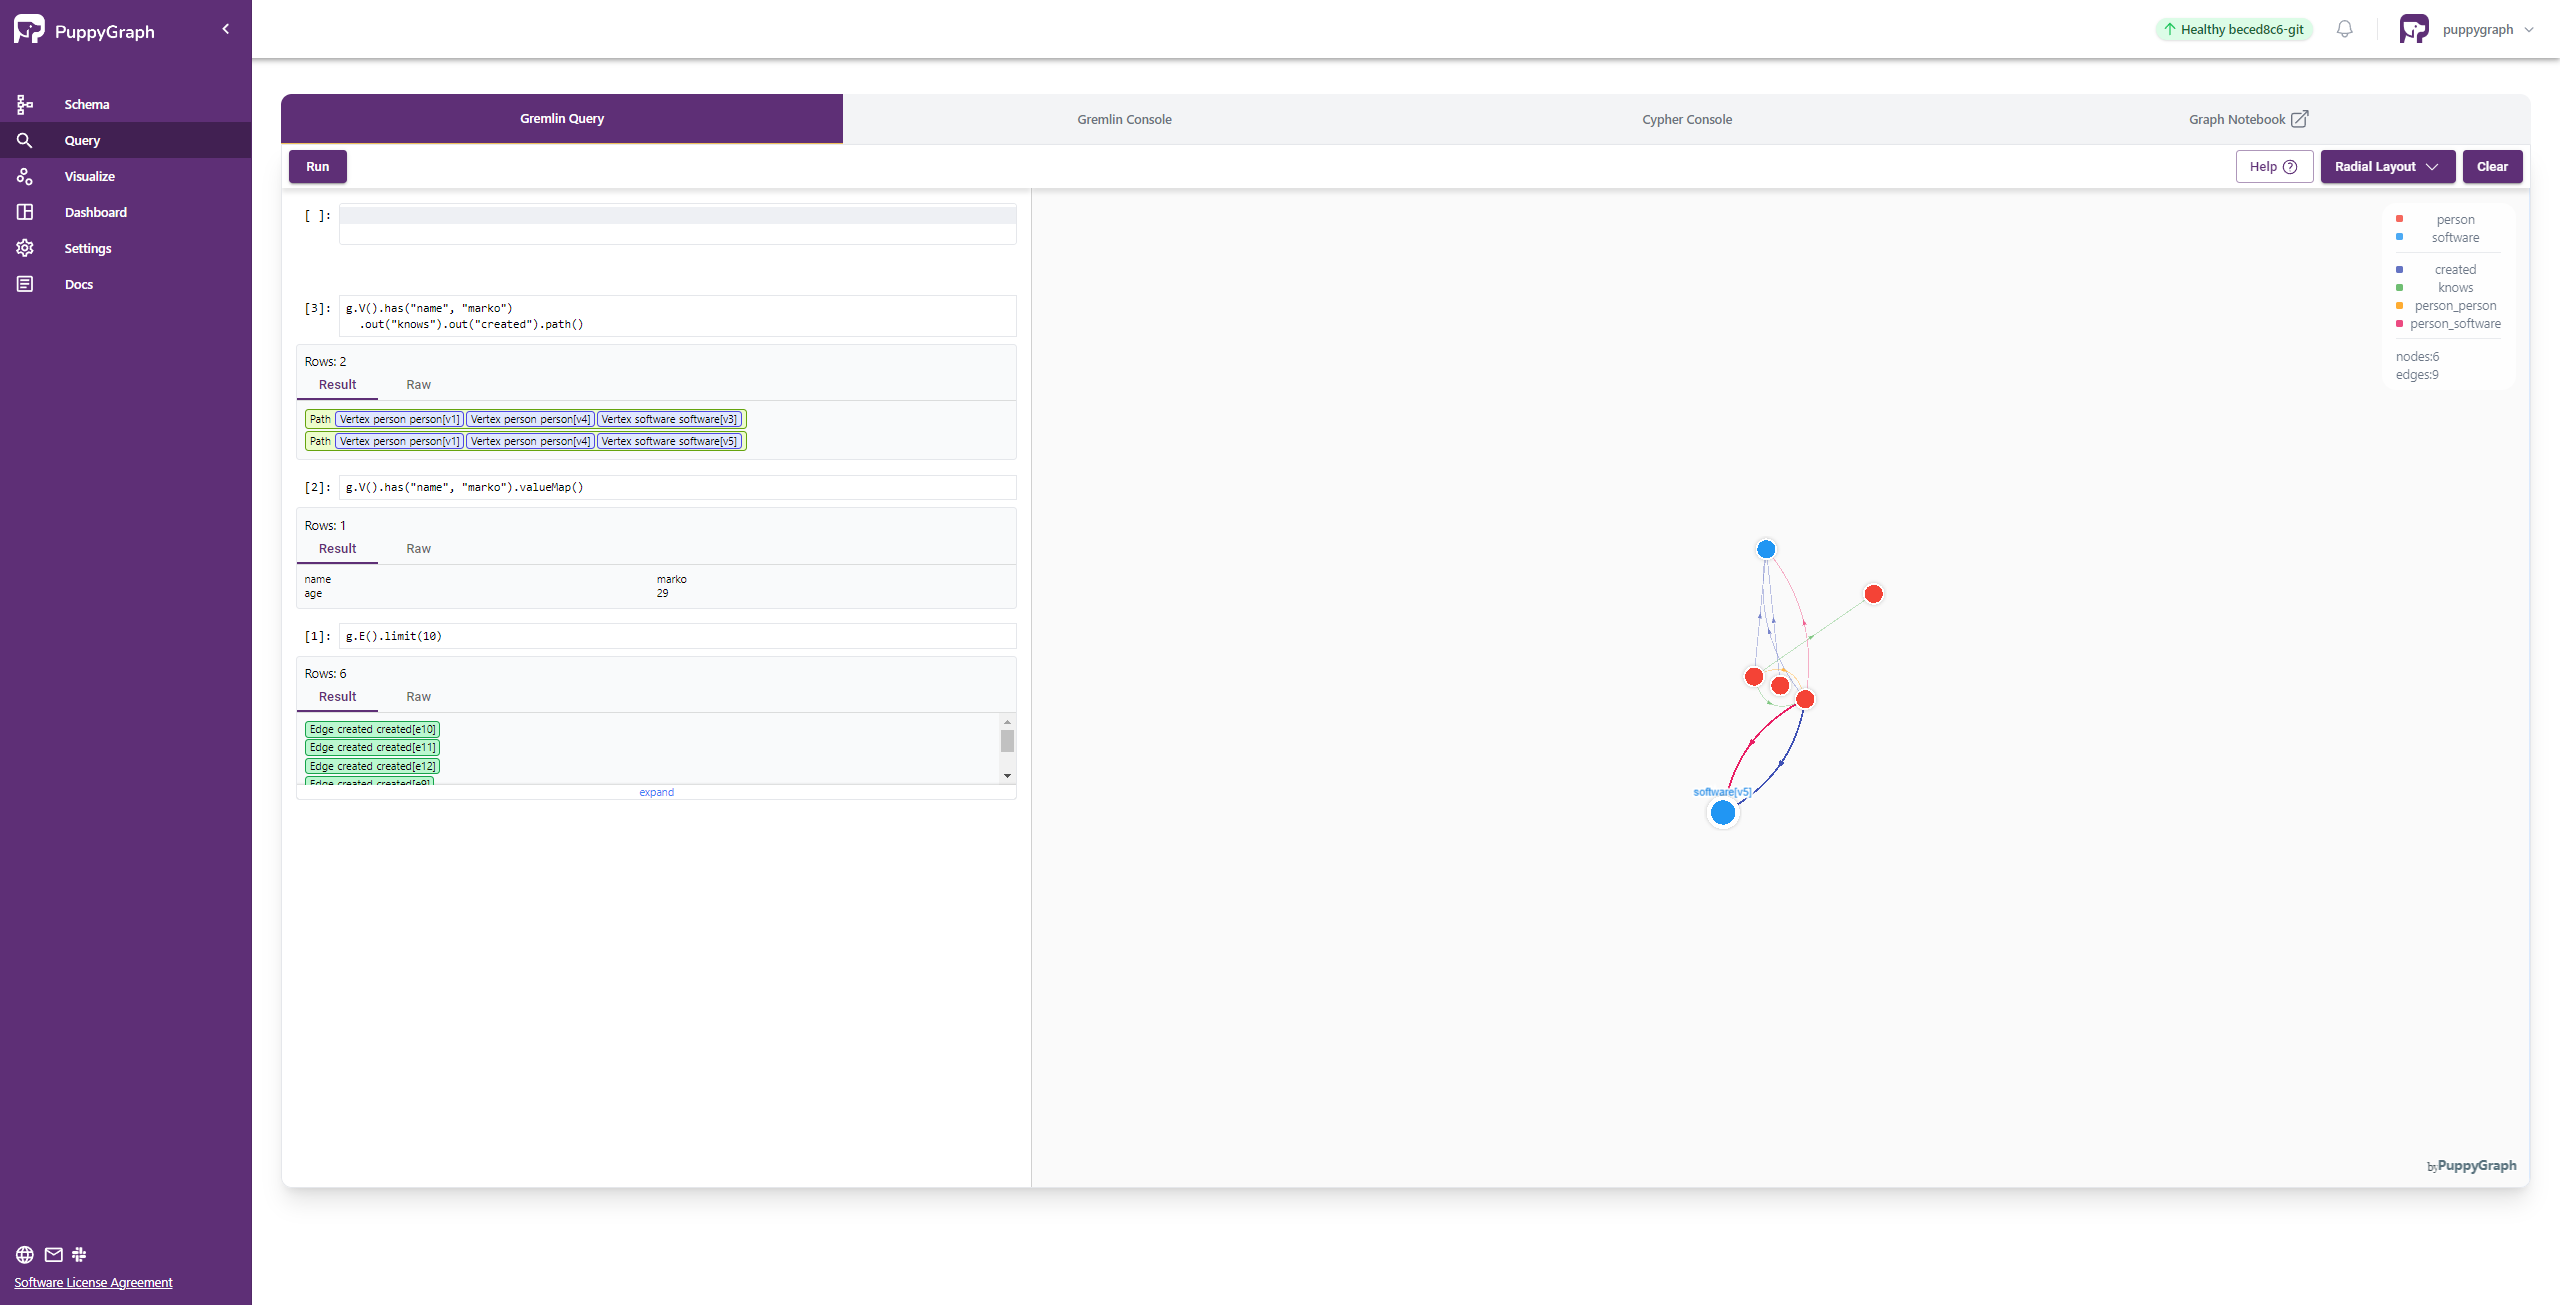Open Graph Notebook in new tab
Image resolution: width=2560 pixels, height=1305 pixels.
[2248, 119]
